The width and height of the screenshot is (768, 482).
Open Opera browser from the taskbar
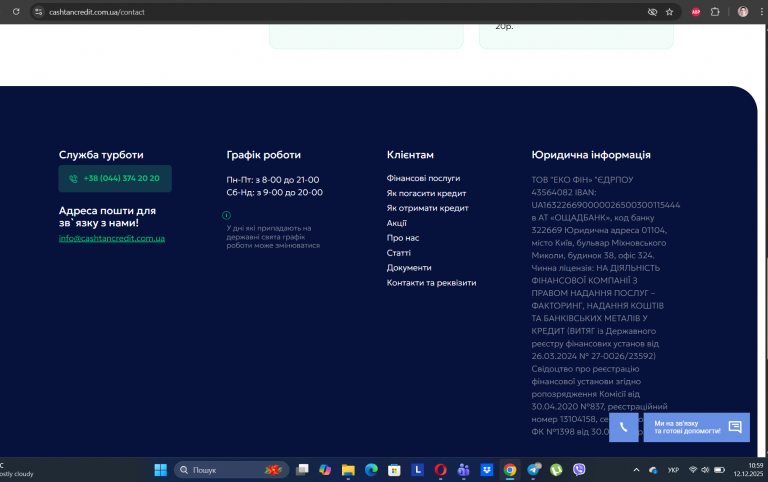pos(440,470)
